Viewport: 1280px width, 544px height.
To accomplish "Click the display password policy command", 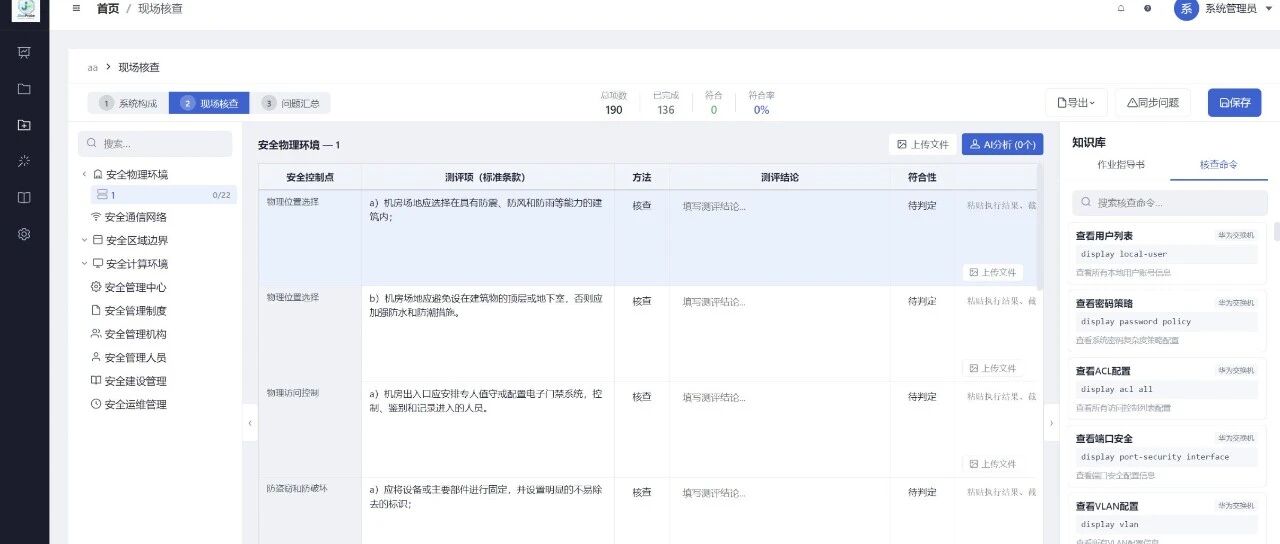I will tap(1135, 321).
